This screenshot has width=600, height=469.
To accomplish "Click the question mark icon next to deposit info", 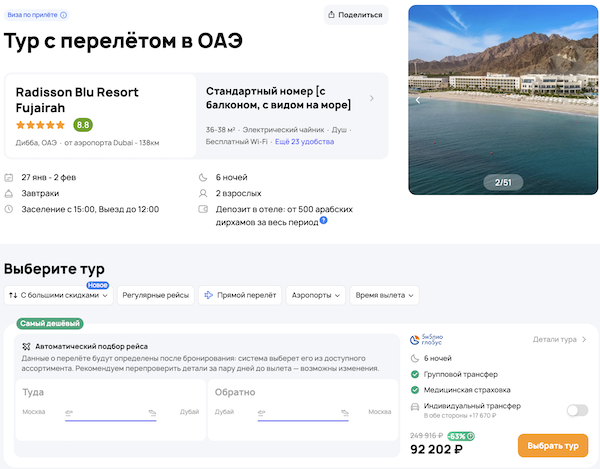I will point(324,220).
